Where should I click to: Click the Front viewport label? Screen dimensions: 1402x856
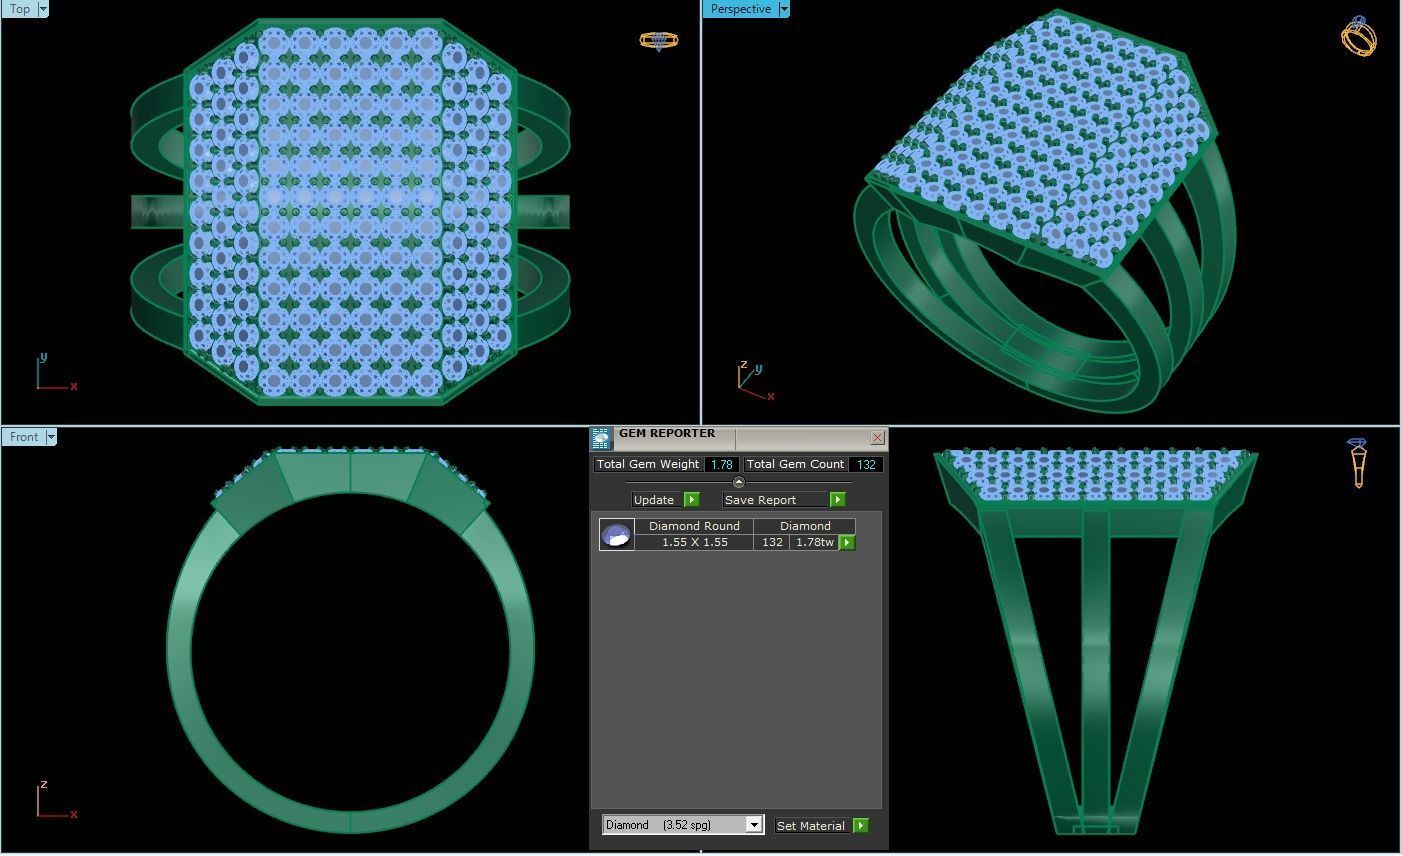(24, 437)
